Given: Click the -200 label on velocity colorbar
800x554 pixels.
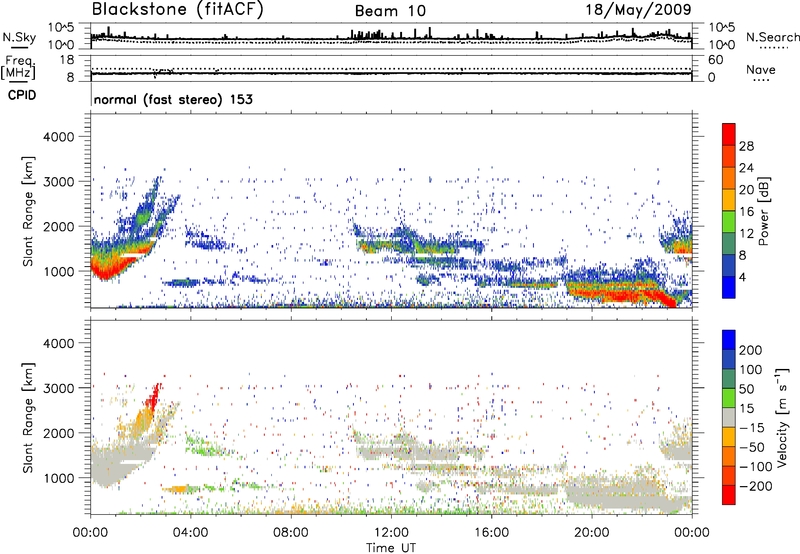Looking at the screenshot, I should [756, 486].
